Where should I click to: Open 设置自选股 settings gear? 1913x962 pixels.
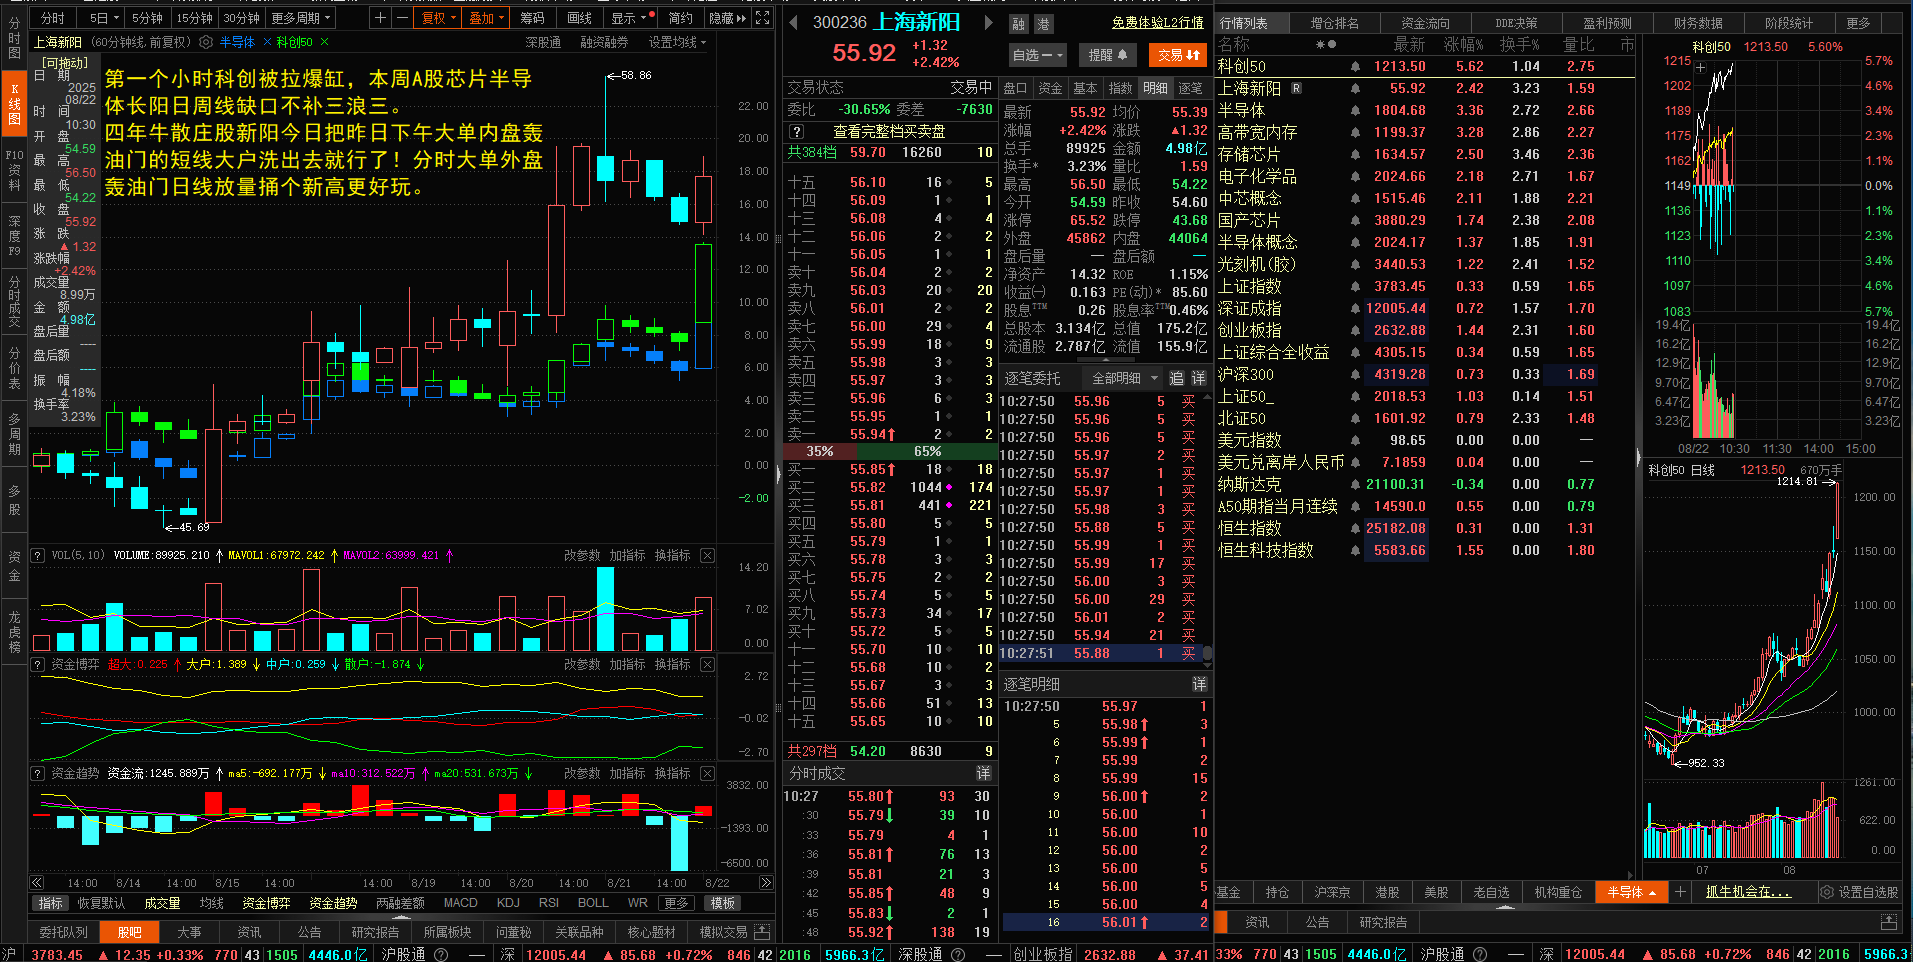coord(1827,892)
